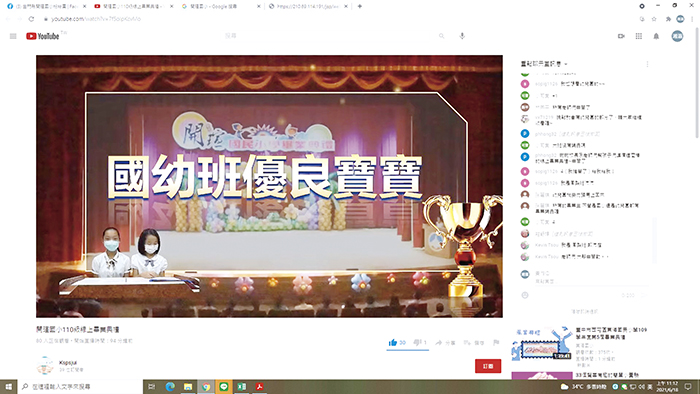Switch to Chrome on taskbar
Image resolution: width=700 pixels, height=394 pixels.
click(206, 386)
